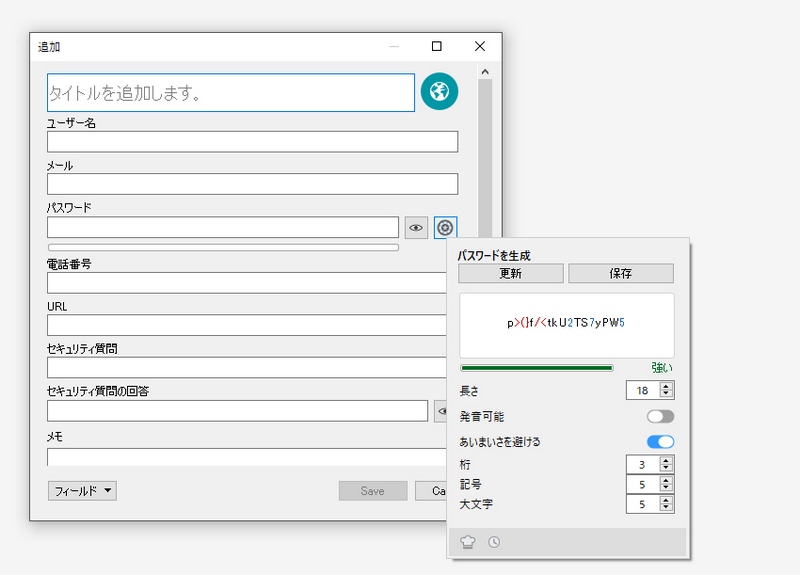Focus the URL input field
Viewport: 800px width, 575px height.
pyautogui.click(x=247, y=325)
